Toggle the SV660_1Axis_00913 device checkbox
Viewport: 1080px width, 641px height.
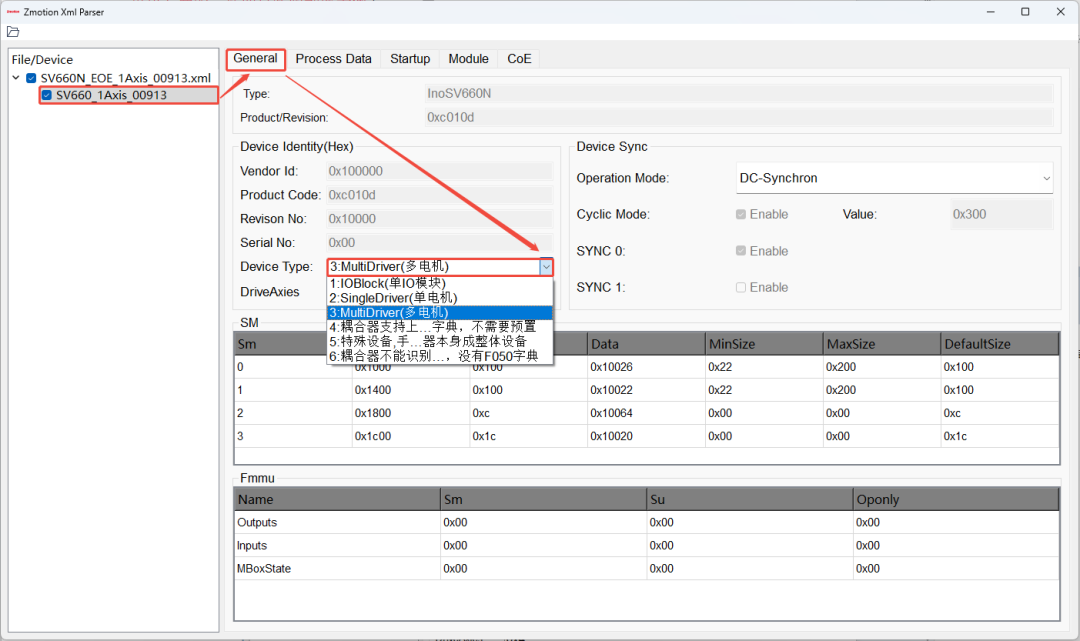click(x=47, y=95)
